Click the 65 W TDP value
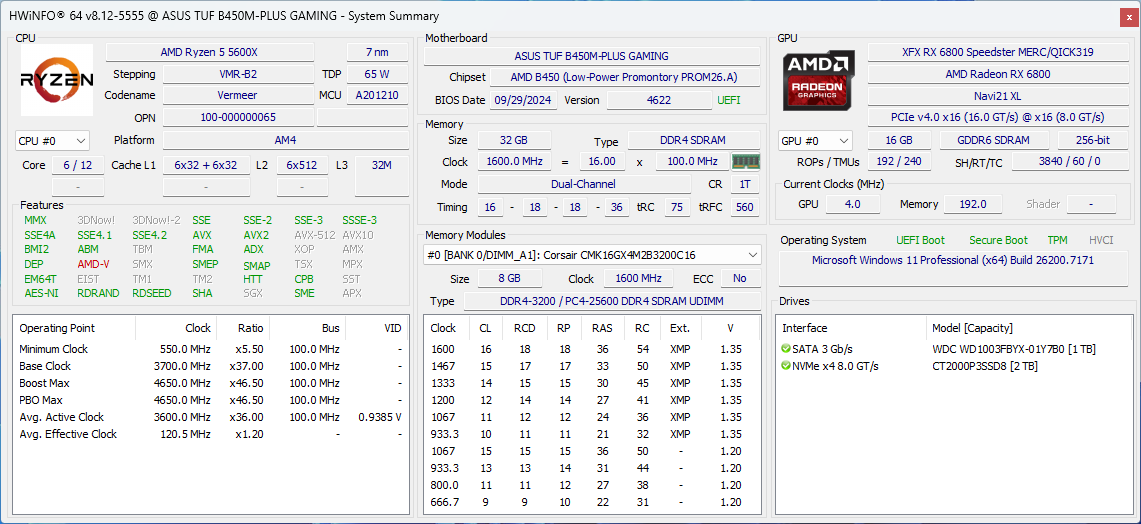 coord(377,74)
